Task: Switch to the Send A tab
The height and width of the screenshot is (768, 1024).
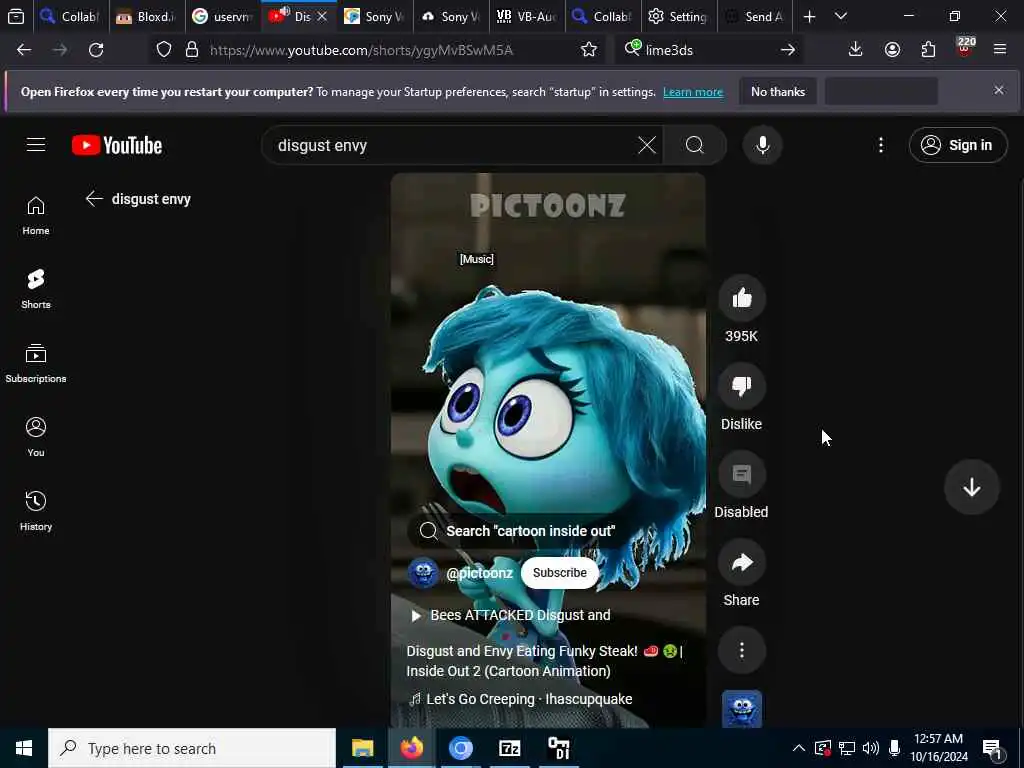Action: tap(754, 17)
